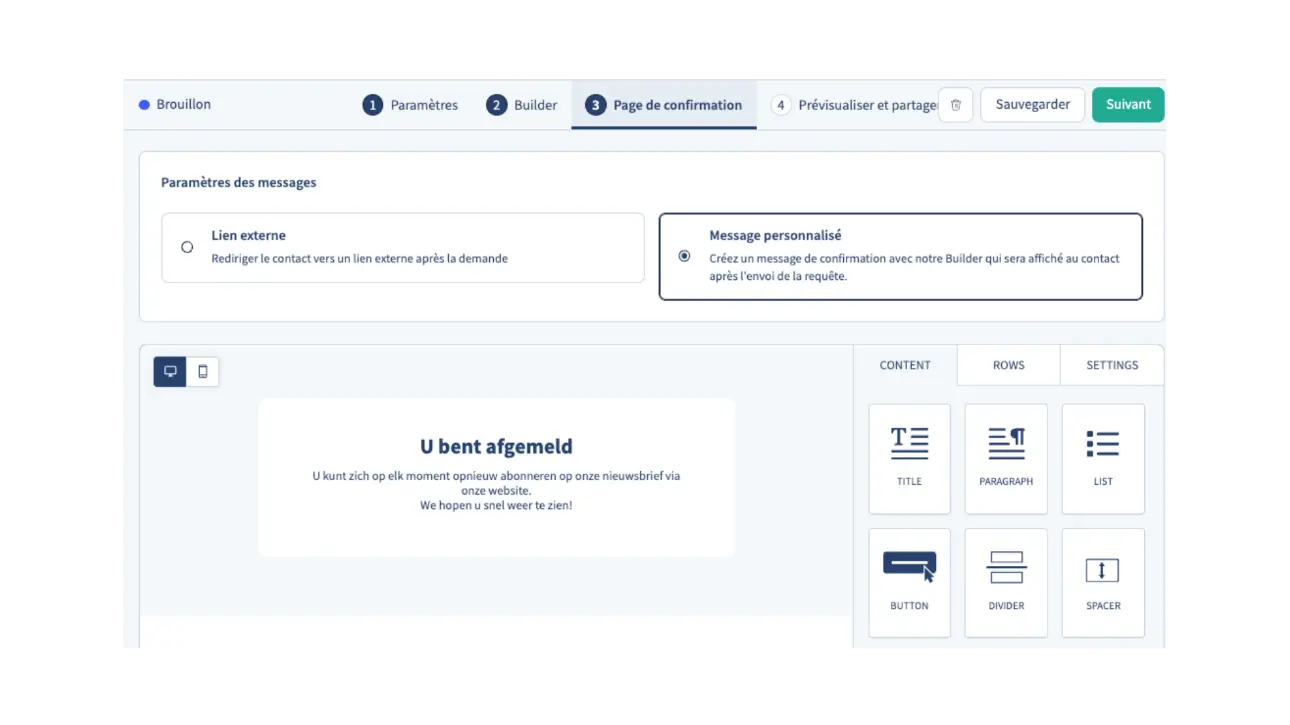Image resolution: width=1290 pixels, height=725 pixels.
Task: Select the Button content block
Action: (x=909, y=582)
